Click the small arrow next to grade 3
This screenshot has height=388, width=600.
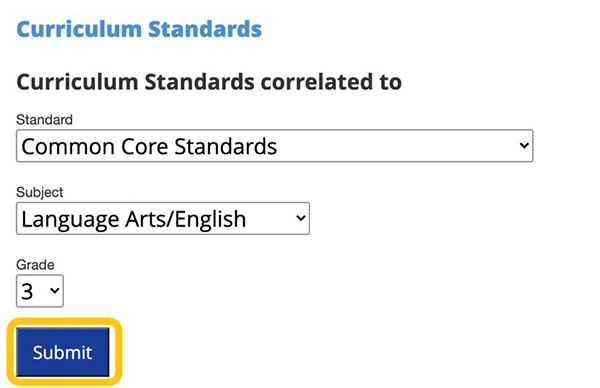55,290
